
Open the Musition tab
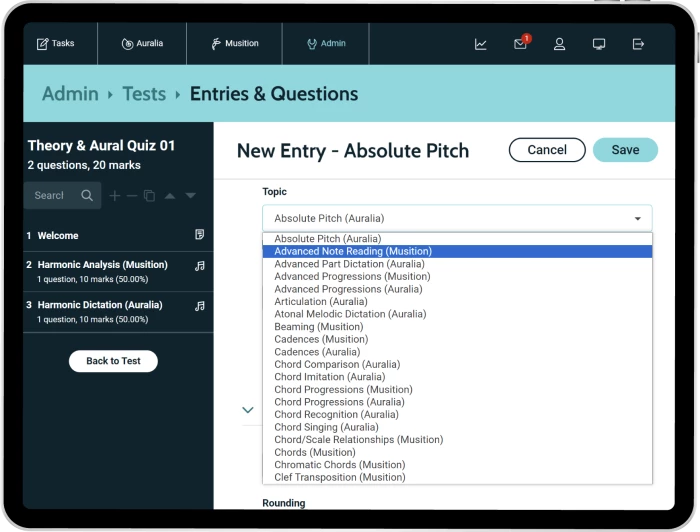click(x=234, y=44)
